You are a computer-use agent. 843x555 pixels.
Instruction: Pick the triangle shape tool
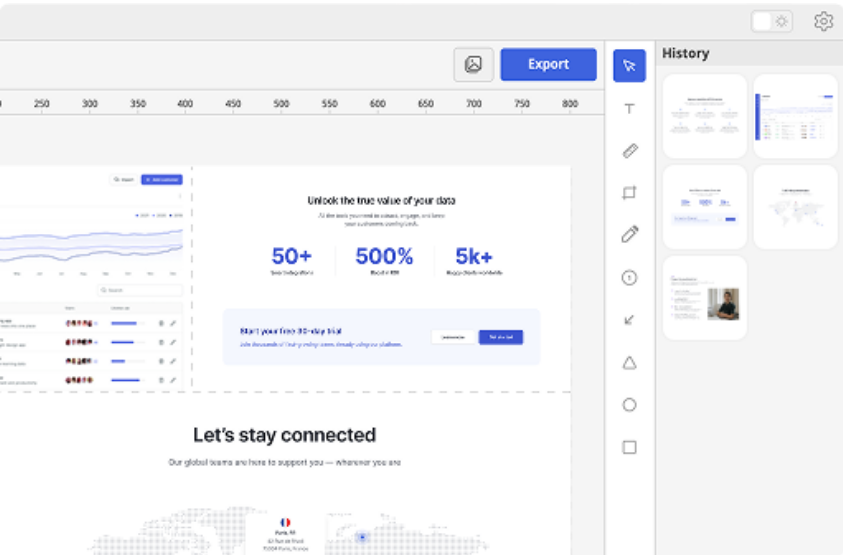[x=629, y=363]
